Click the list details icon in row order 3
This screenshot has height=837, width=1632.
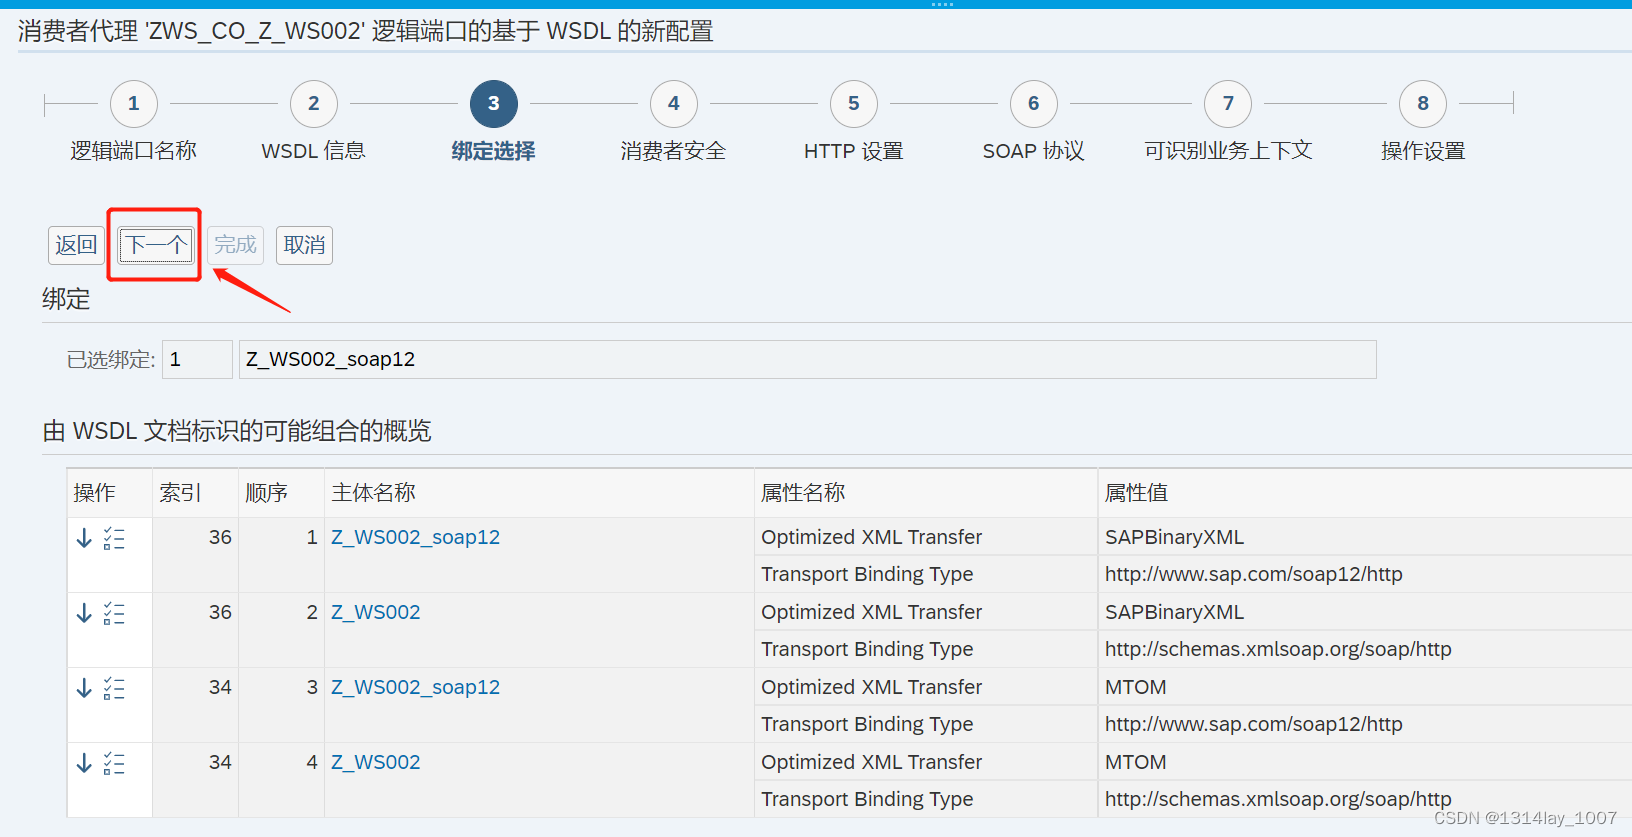pyautogui.click(x=114, y=688)
